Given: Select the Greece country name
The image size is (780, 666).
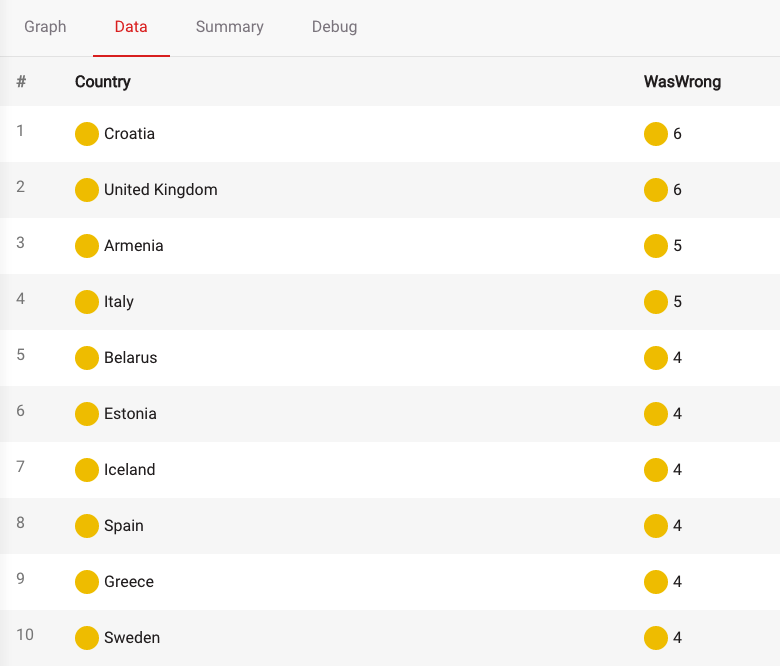Looking at the screenshot, I should pos(129,582).
